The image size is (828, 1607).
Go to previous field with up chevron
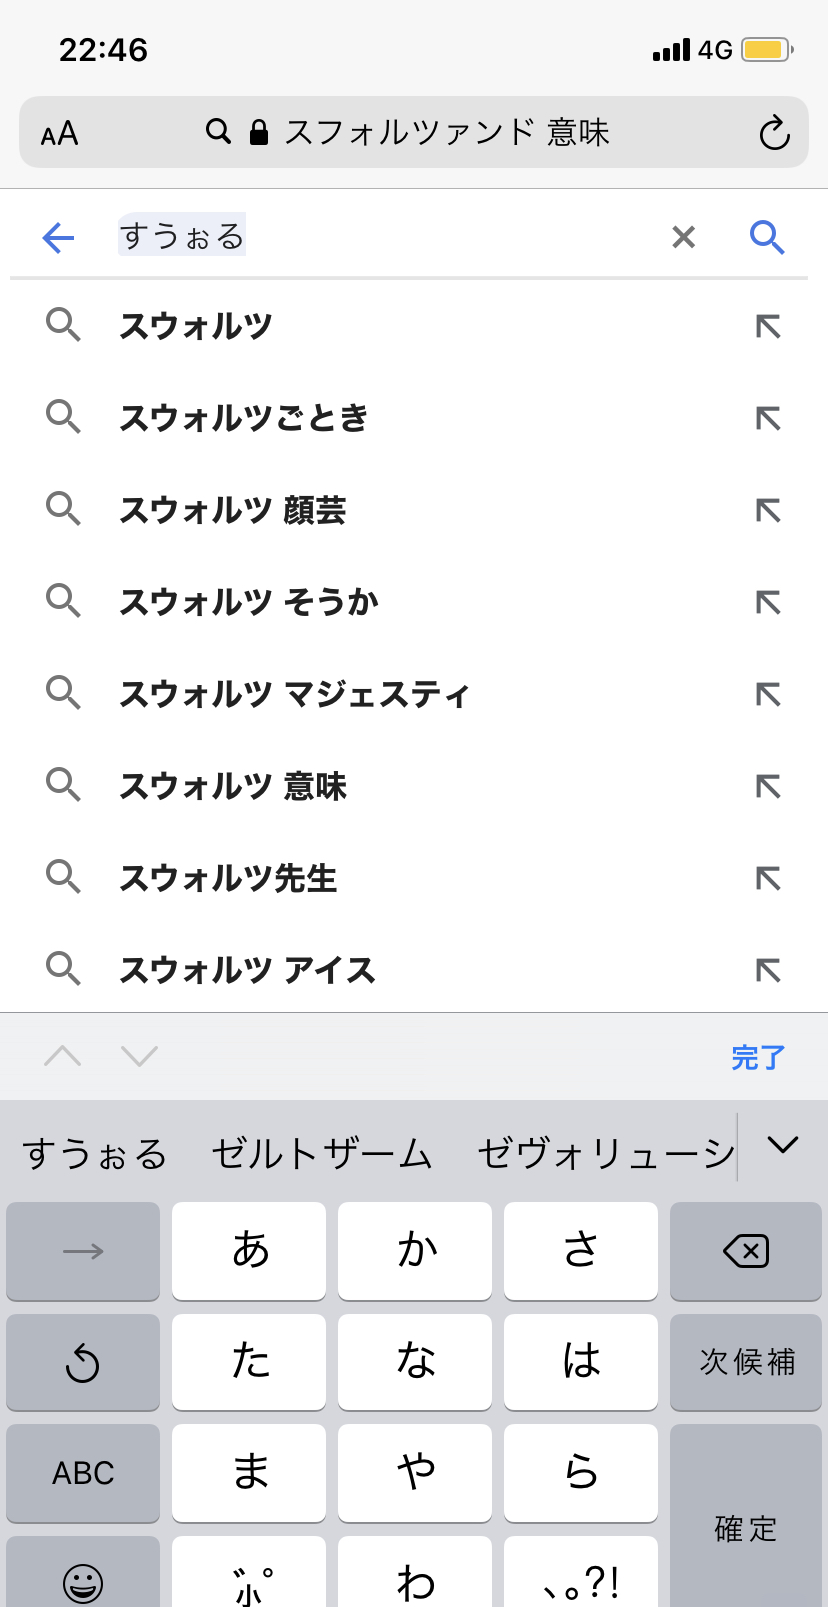tap(63, 1056)
